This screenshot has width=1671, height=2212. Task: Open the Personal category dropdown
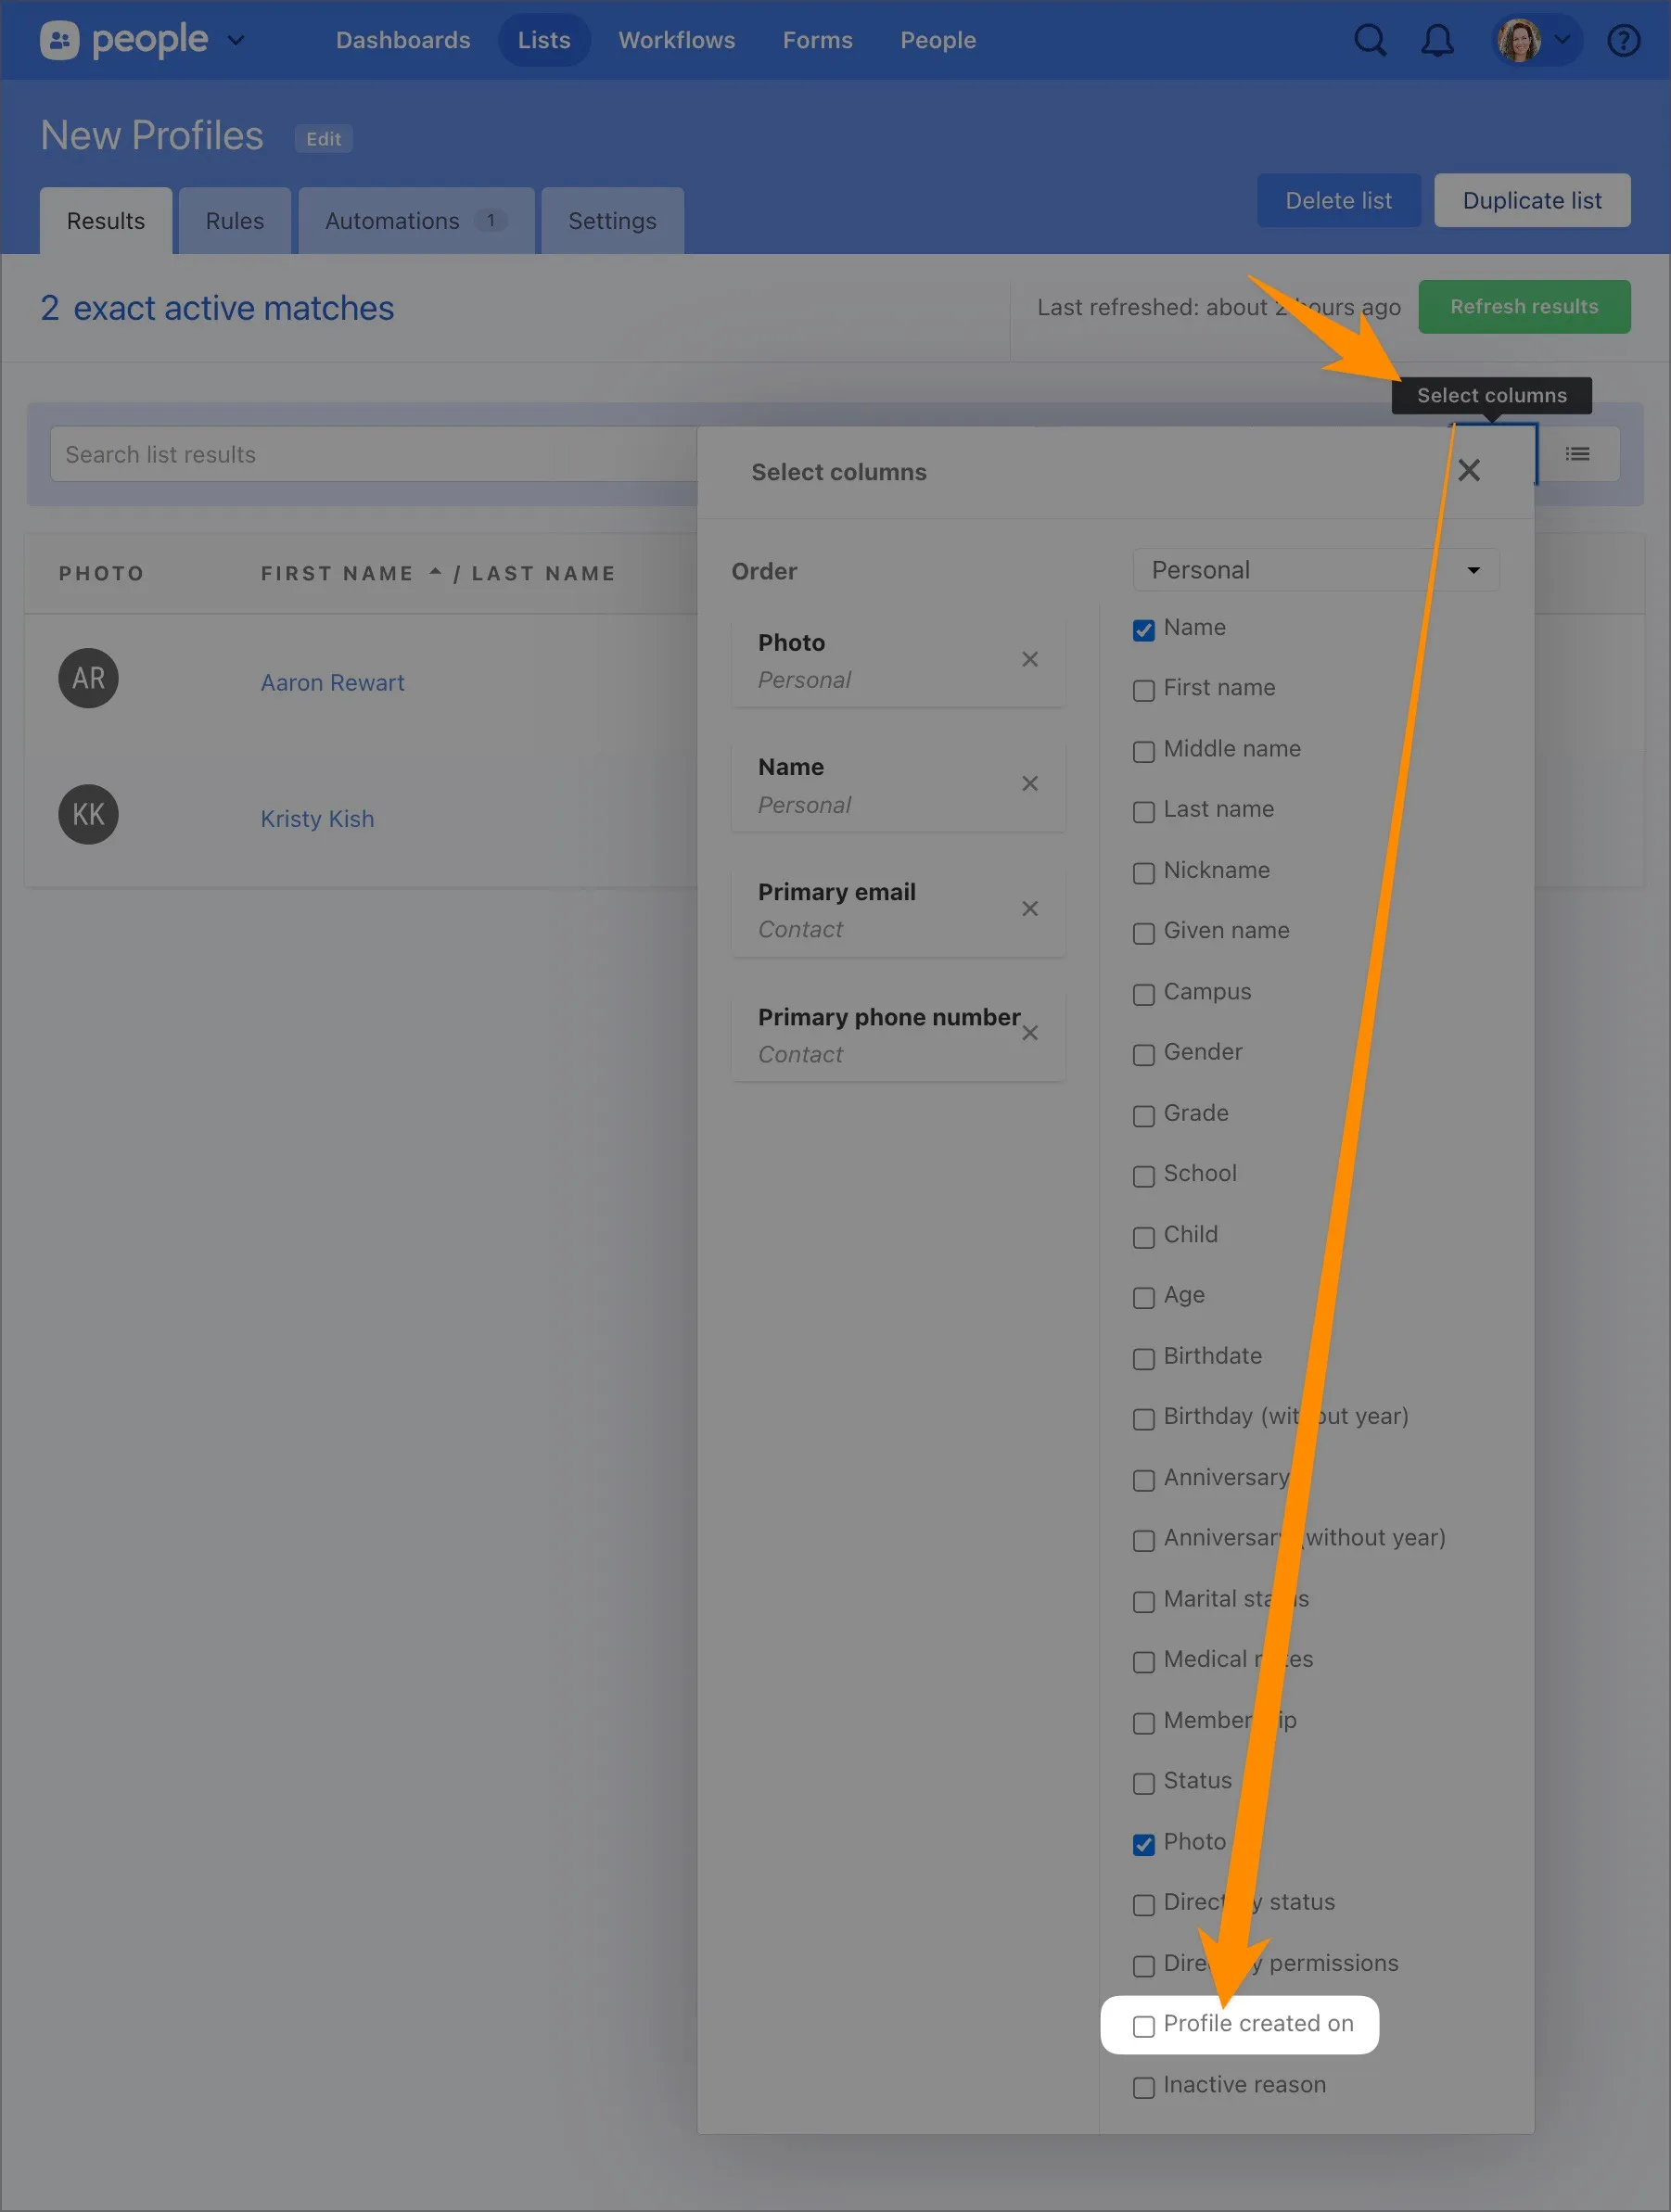pyautogui.click(x=1315, y=570)
